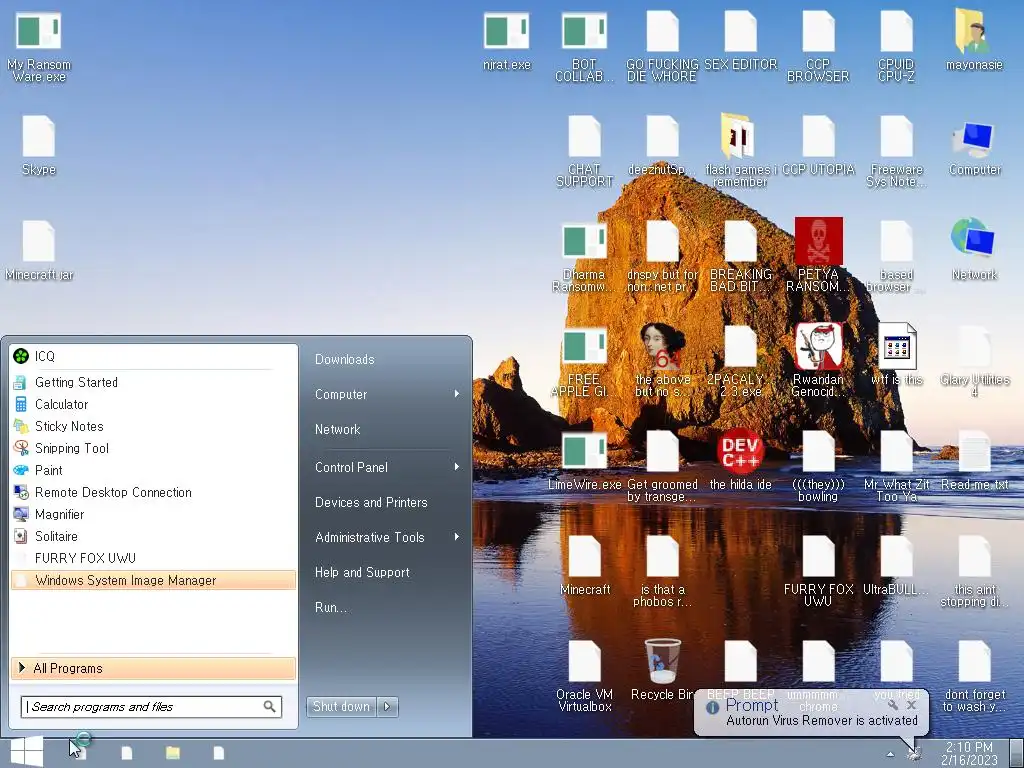Click the yellow folder icon on the taskbar
Viewport: 1024px width, 768px height.
pos(172,753)
